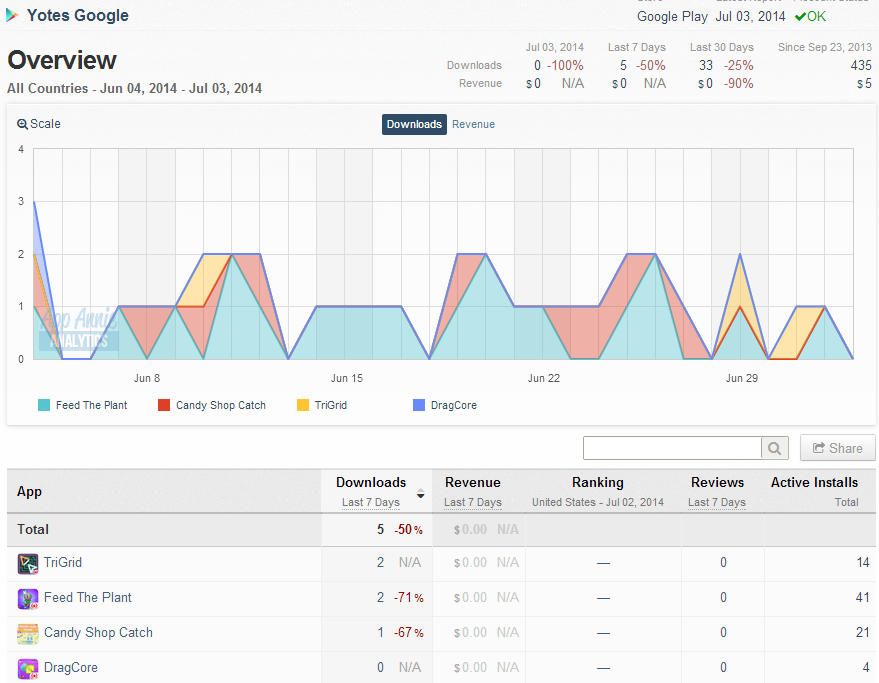Toggle Candy Shop Catch legend series
Image resolution: width=879 pixels, height=683 pixels.
212,405
